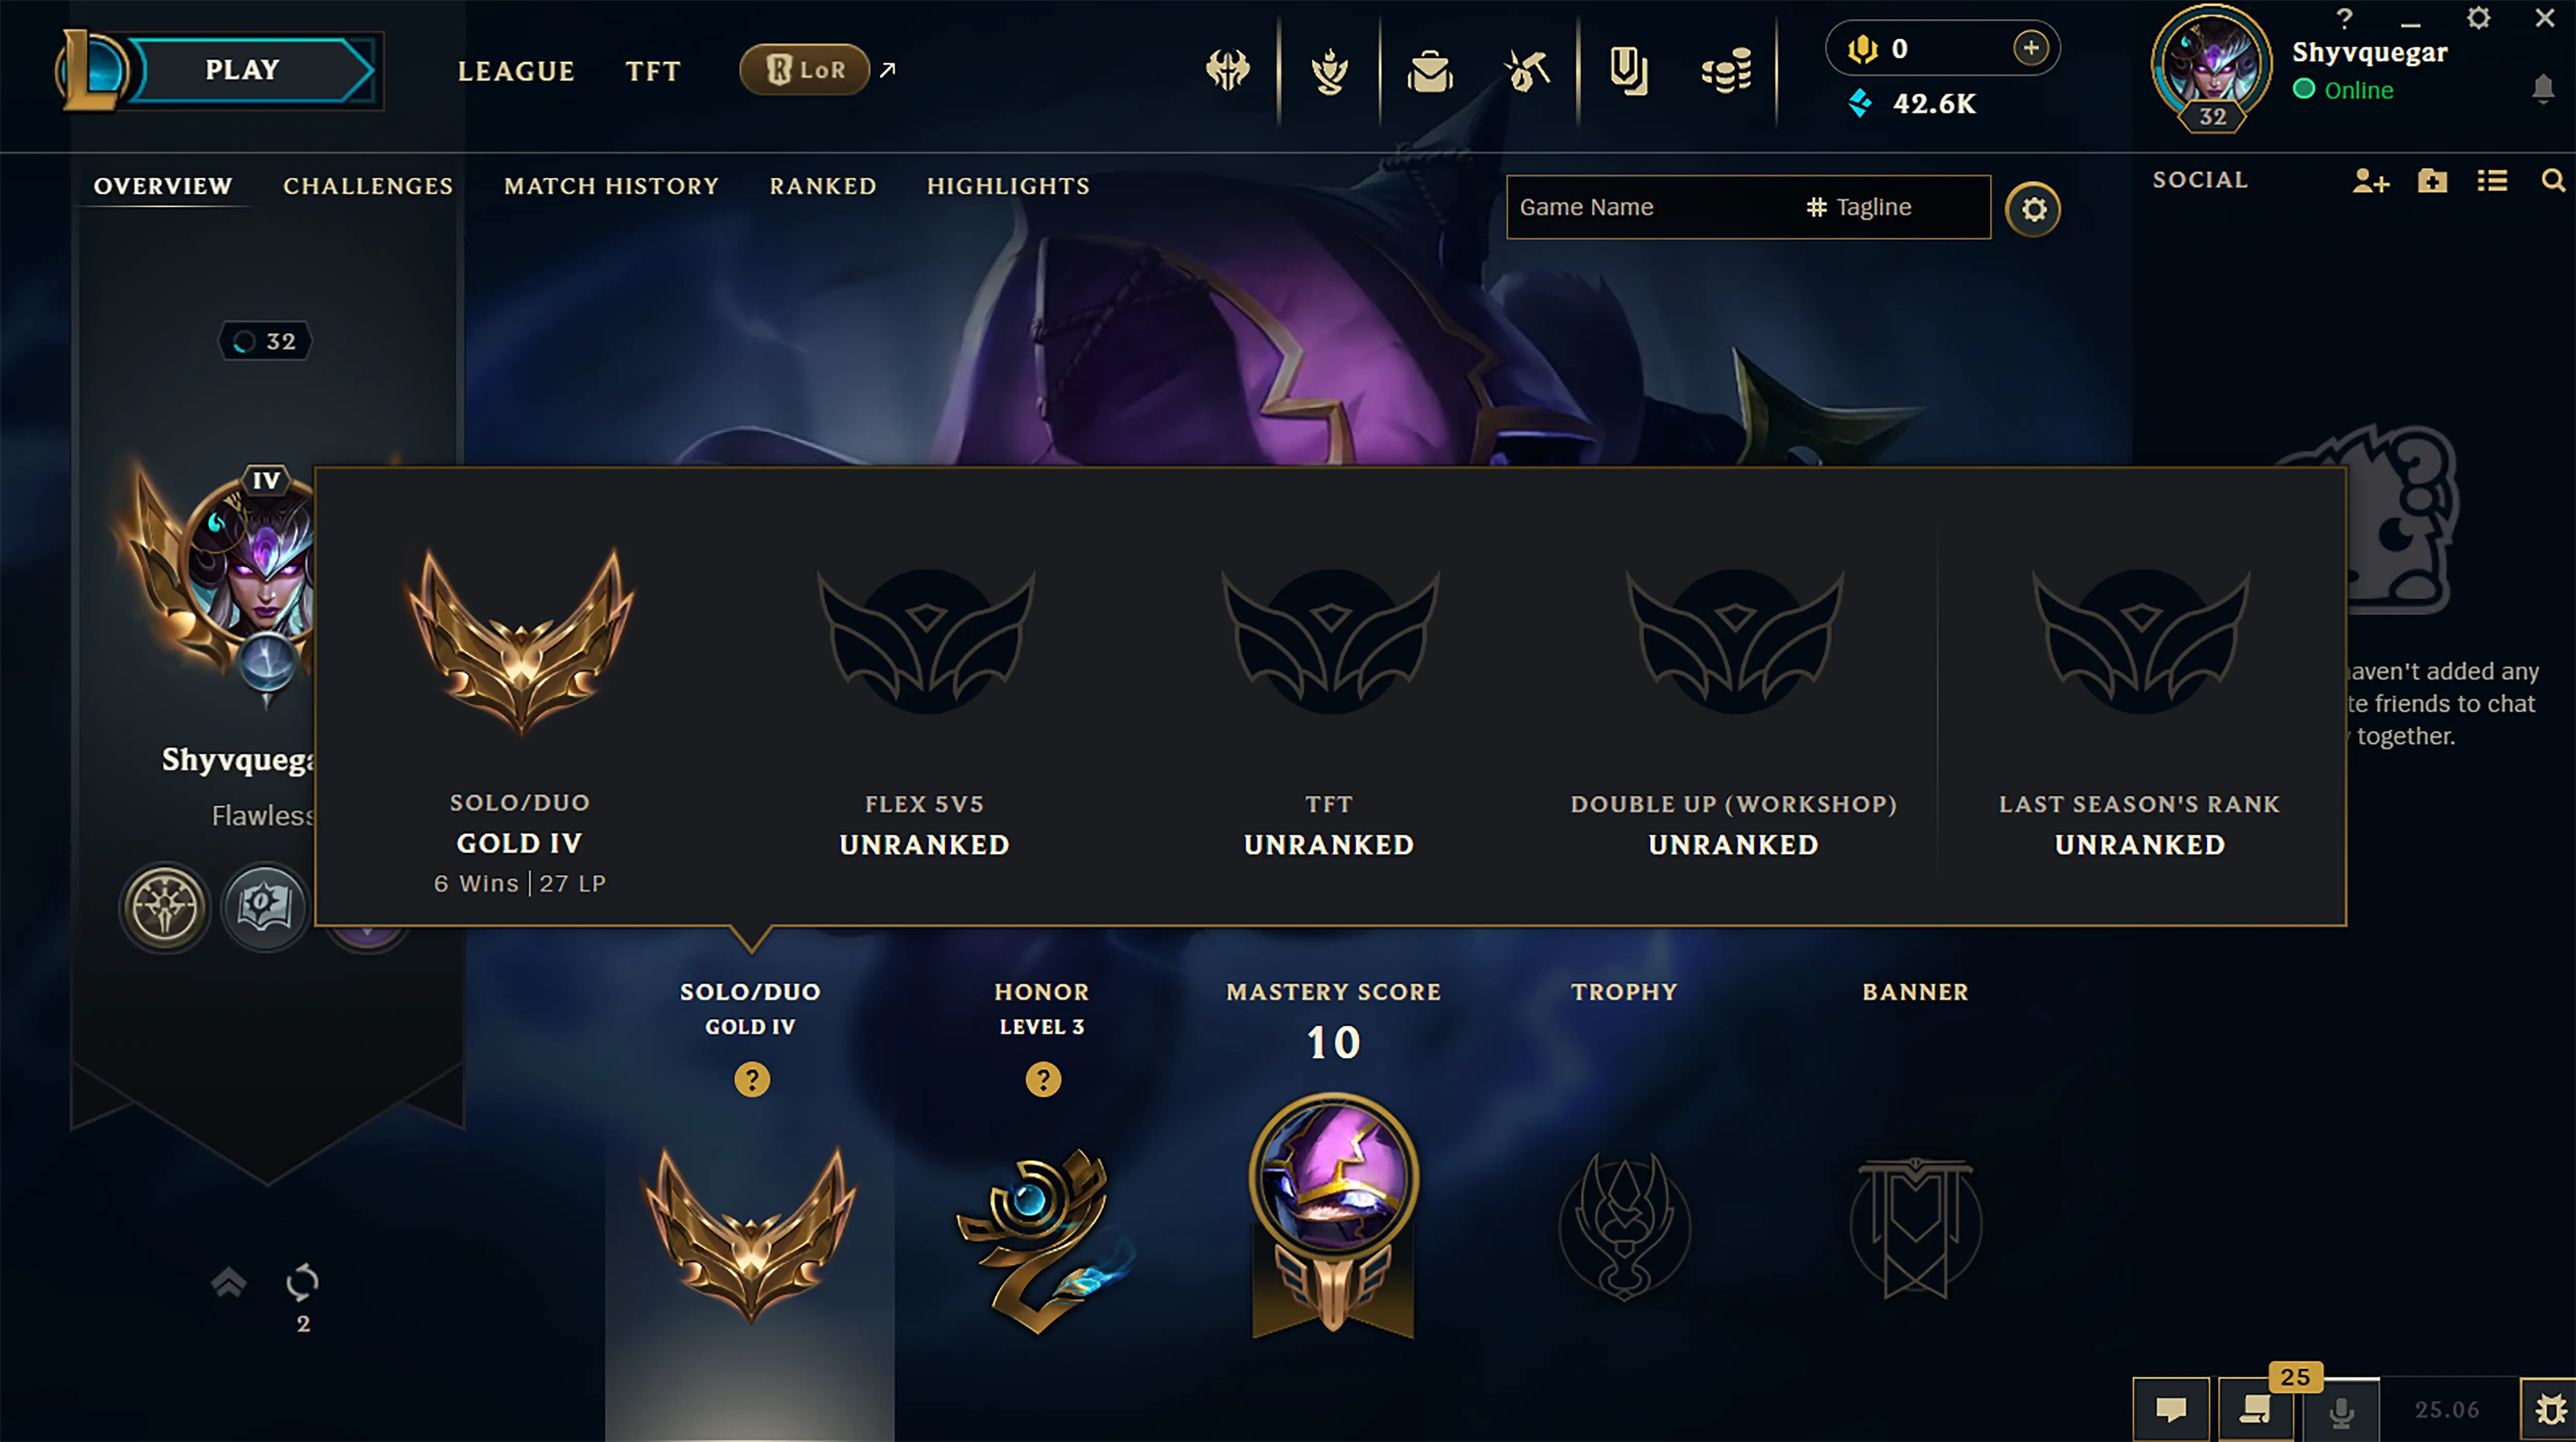Open the friend list filter icon
The height and width of the screenshot is (1442, 2576).
[2492, 181]
